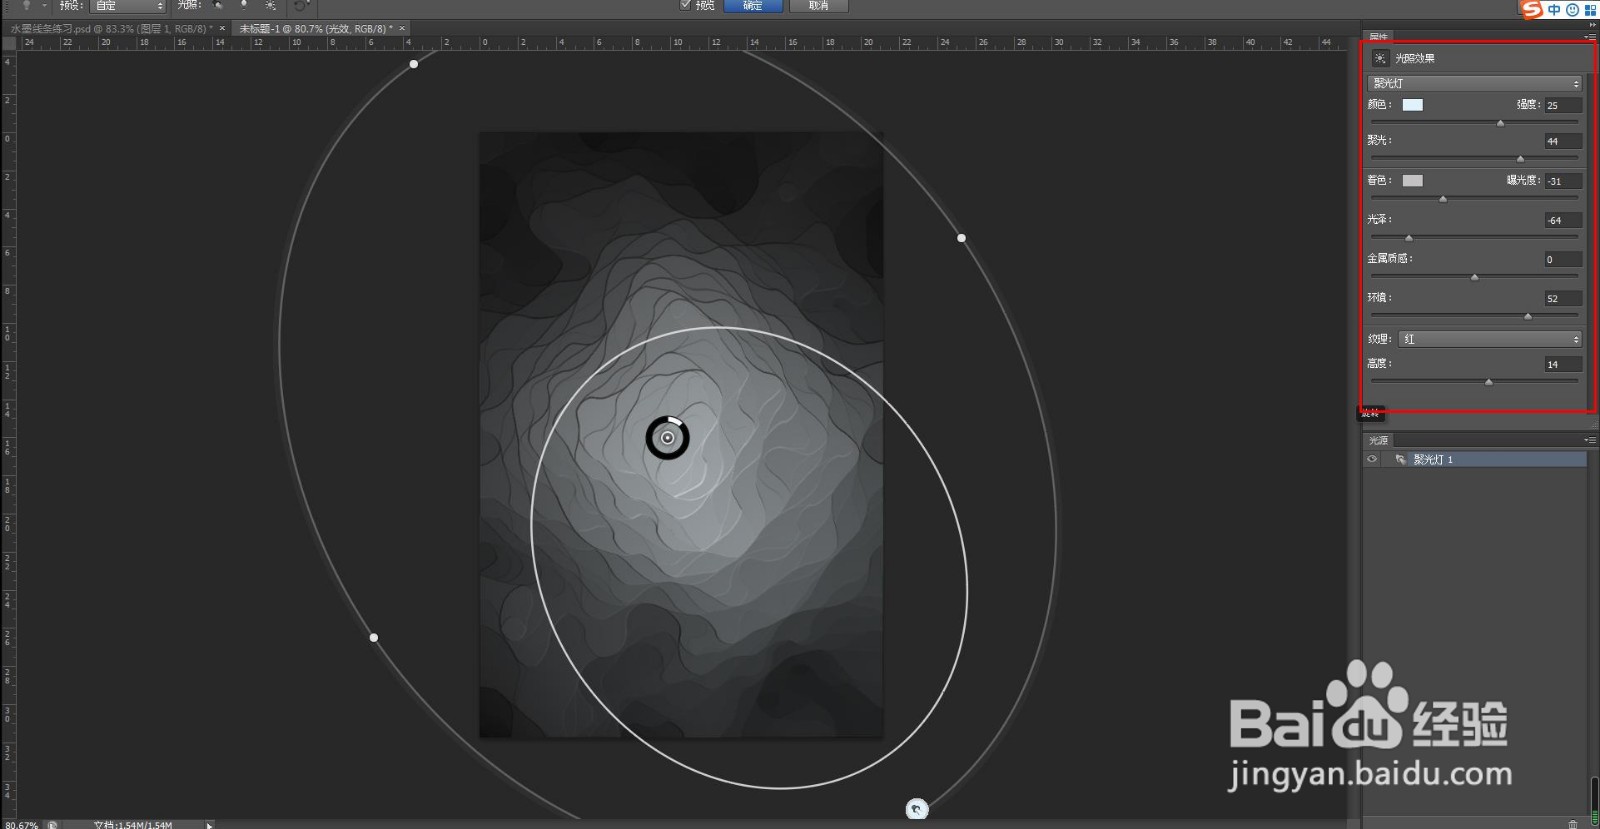Click the 金属质感 value field showing 0
This screenshot has height=829, width=1600.
(1563, 259)
